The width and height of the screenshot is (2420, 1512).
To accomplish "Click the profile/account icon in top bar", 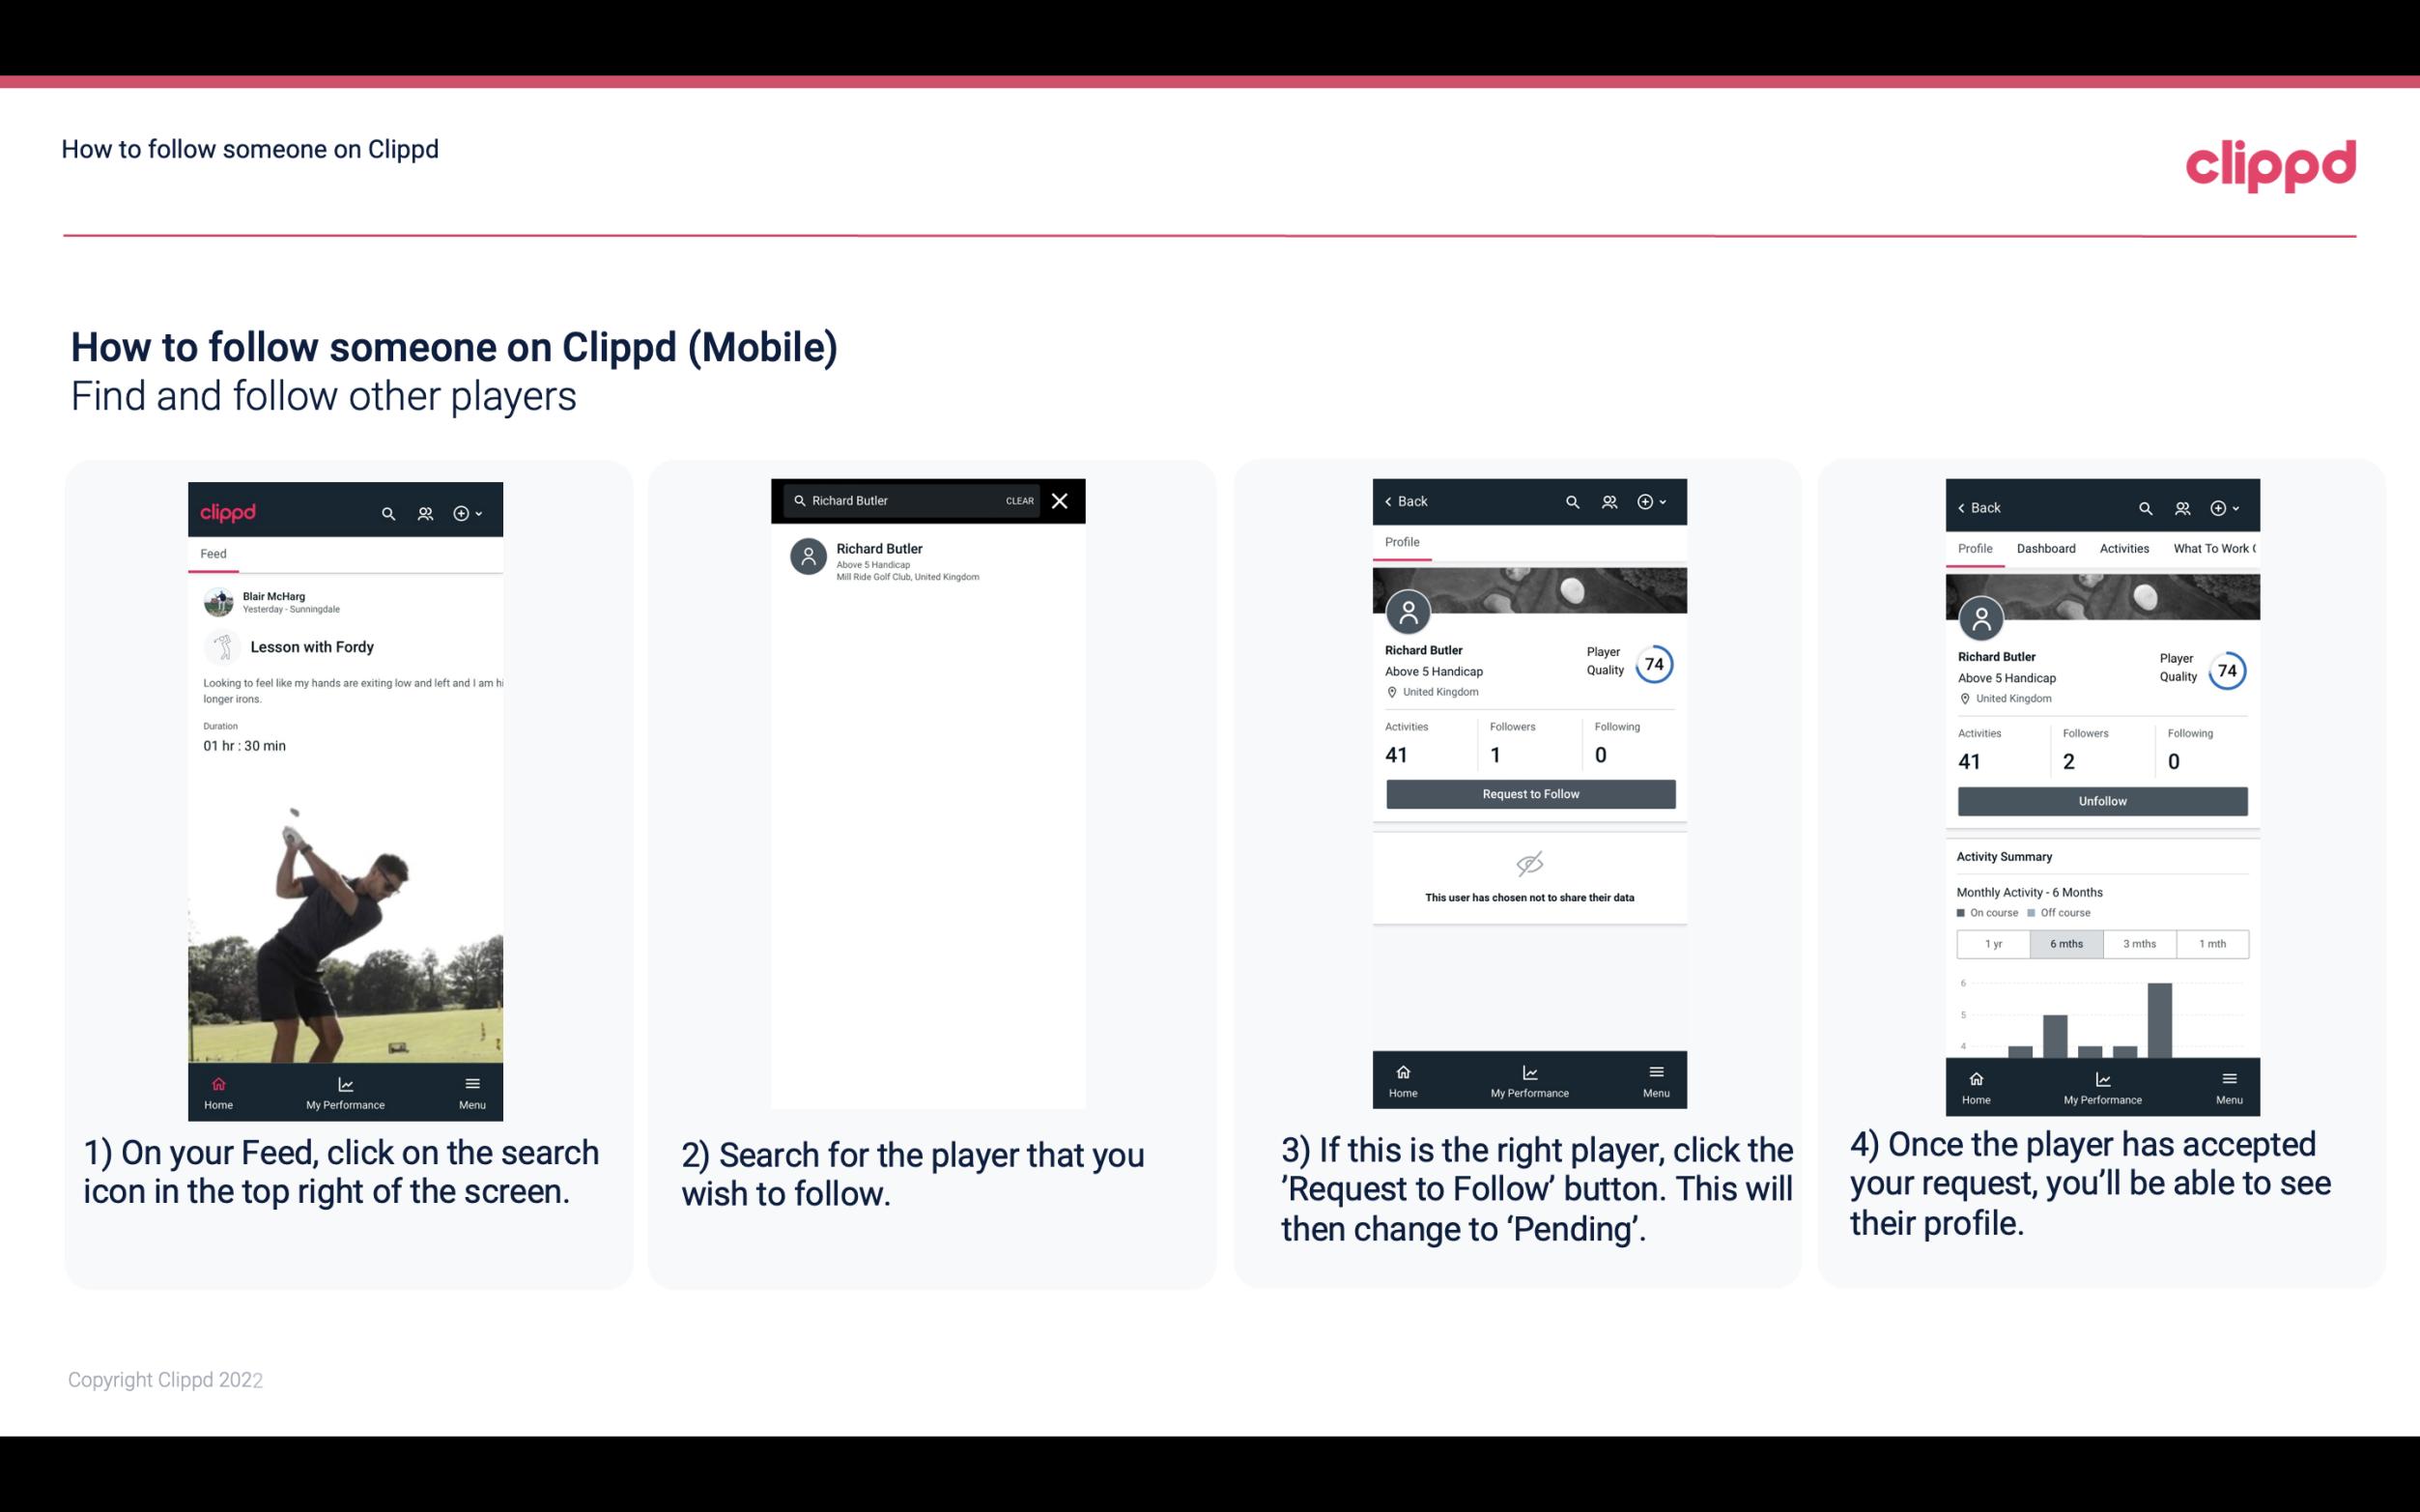I will click(x=423, y=512).
